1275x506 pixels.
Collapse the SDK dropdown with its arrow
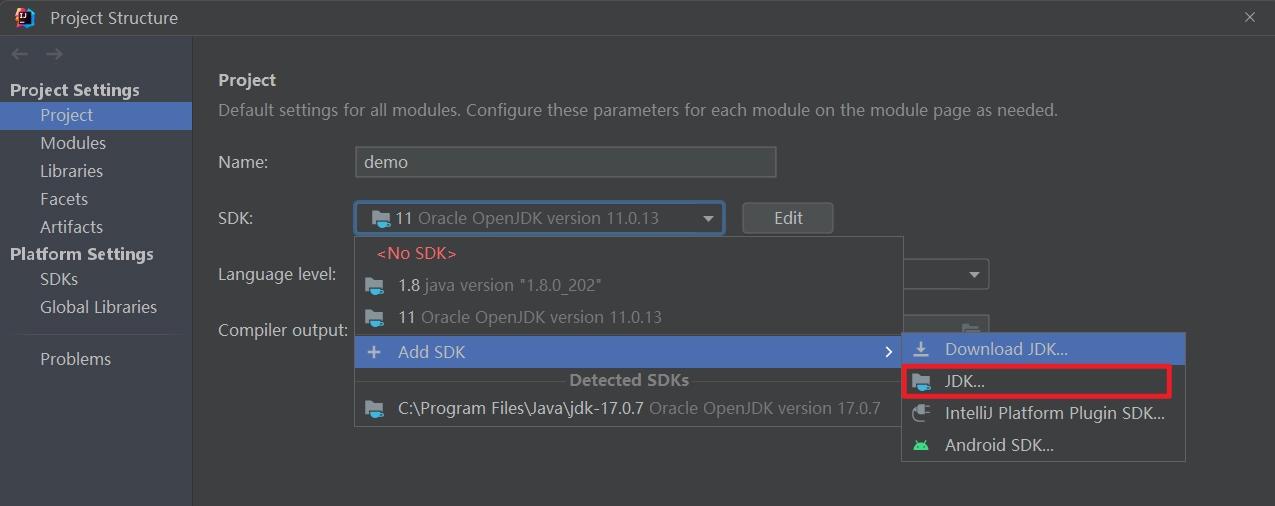pyautogui.click(x=708, y=218)
